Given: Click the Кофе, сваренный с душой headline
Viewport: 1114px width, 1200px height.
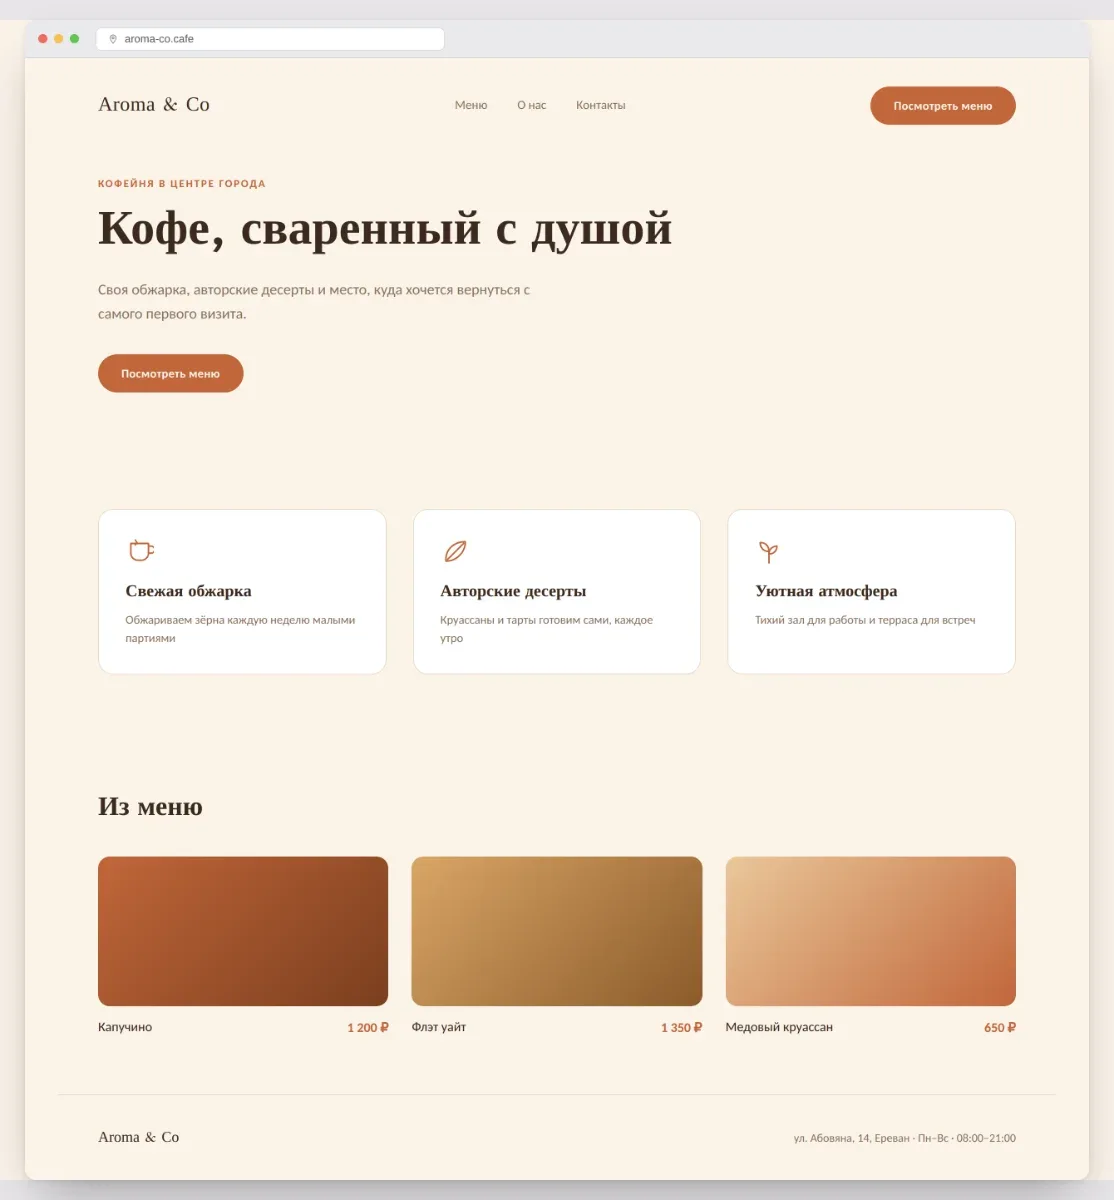Looking at the screenshot, I should (385, 229).
